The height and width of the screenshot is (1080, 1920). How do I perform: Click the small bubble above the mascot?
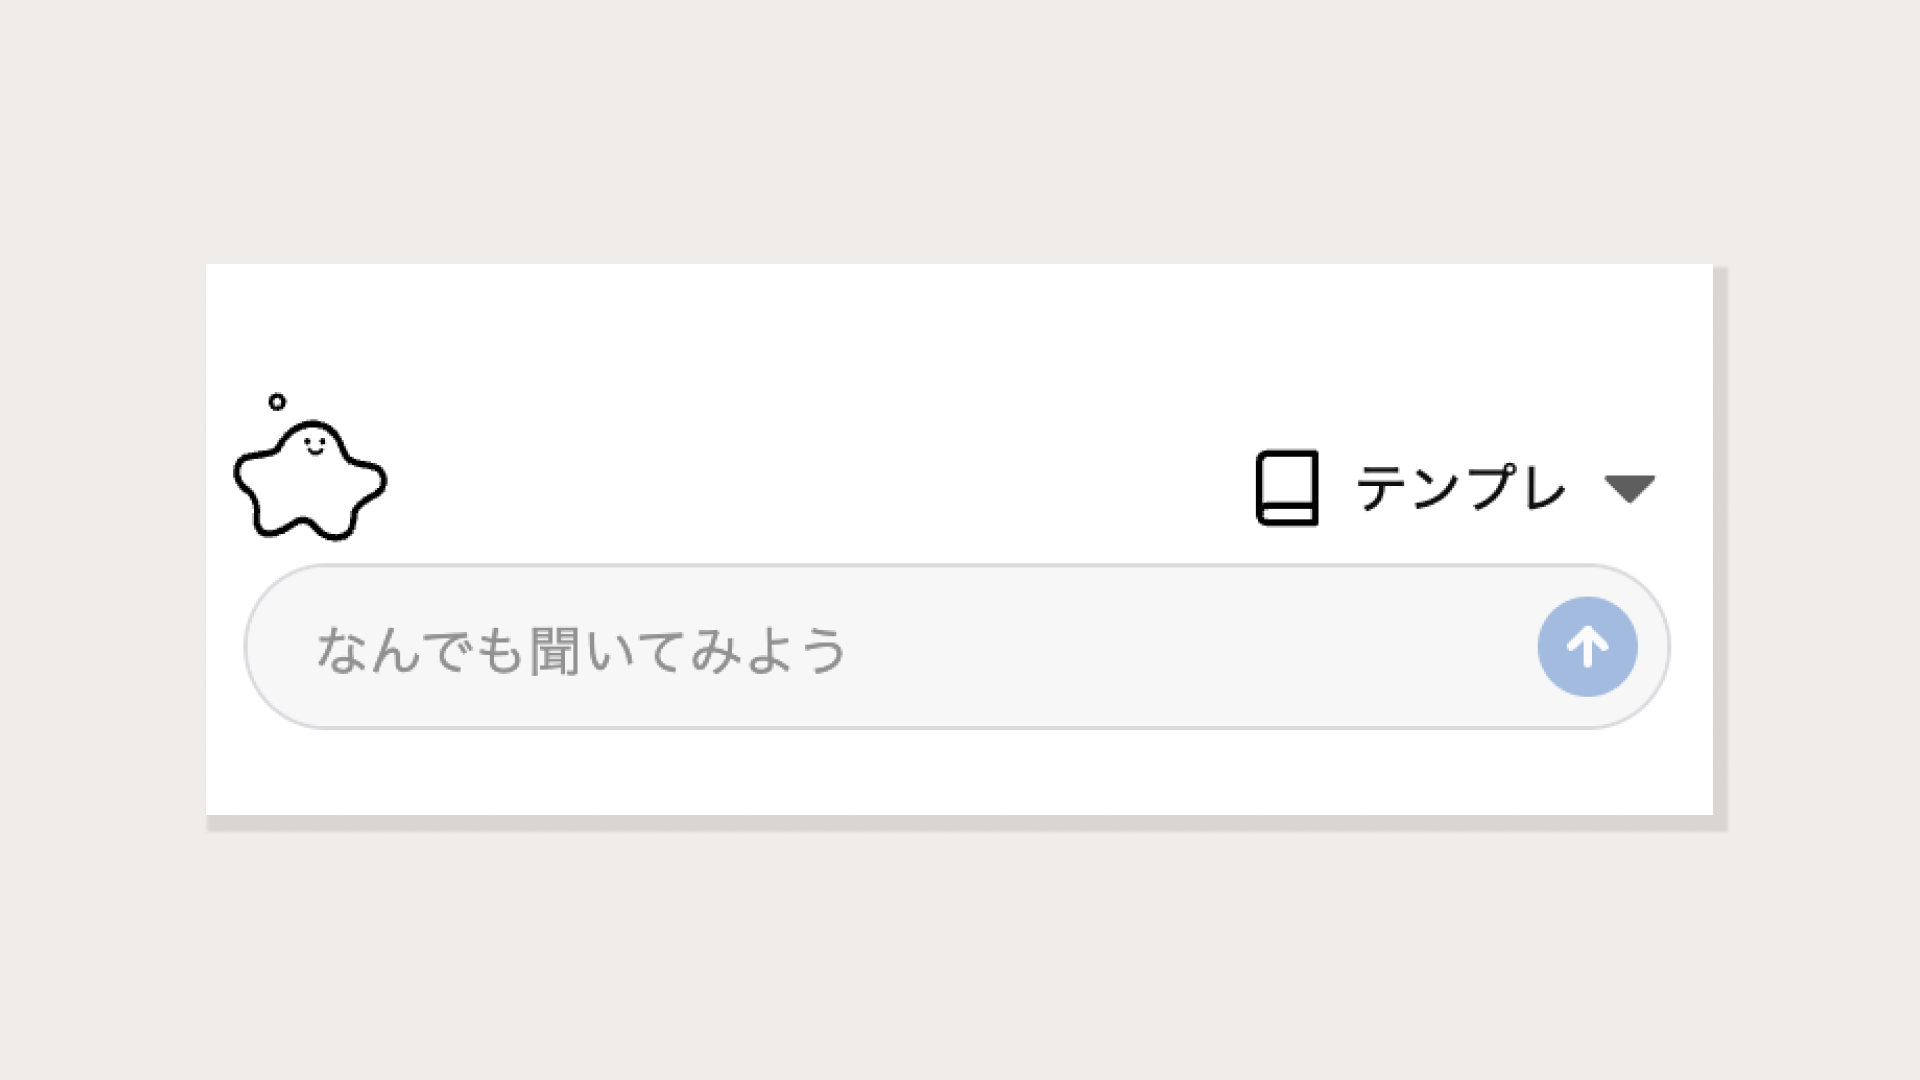point(277,402)
